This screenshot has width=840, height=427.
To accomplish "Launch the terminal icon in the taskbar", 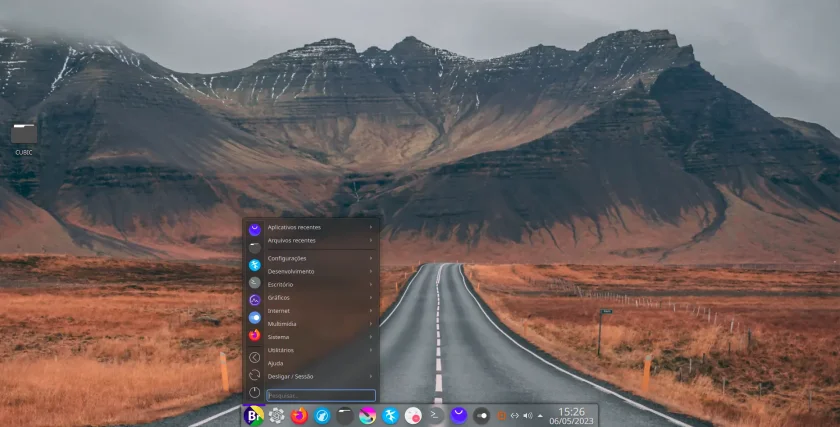I will coord(436,416).
